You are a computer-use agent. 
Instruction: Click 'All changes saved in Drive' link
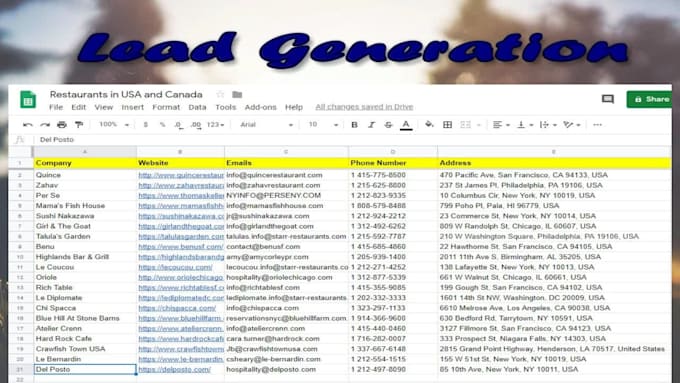364,107
